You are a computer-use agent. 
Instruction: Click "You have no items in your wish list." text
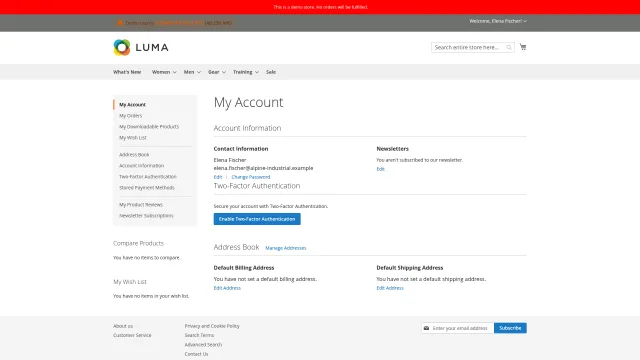[x=151, y=296]
